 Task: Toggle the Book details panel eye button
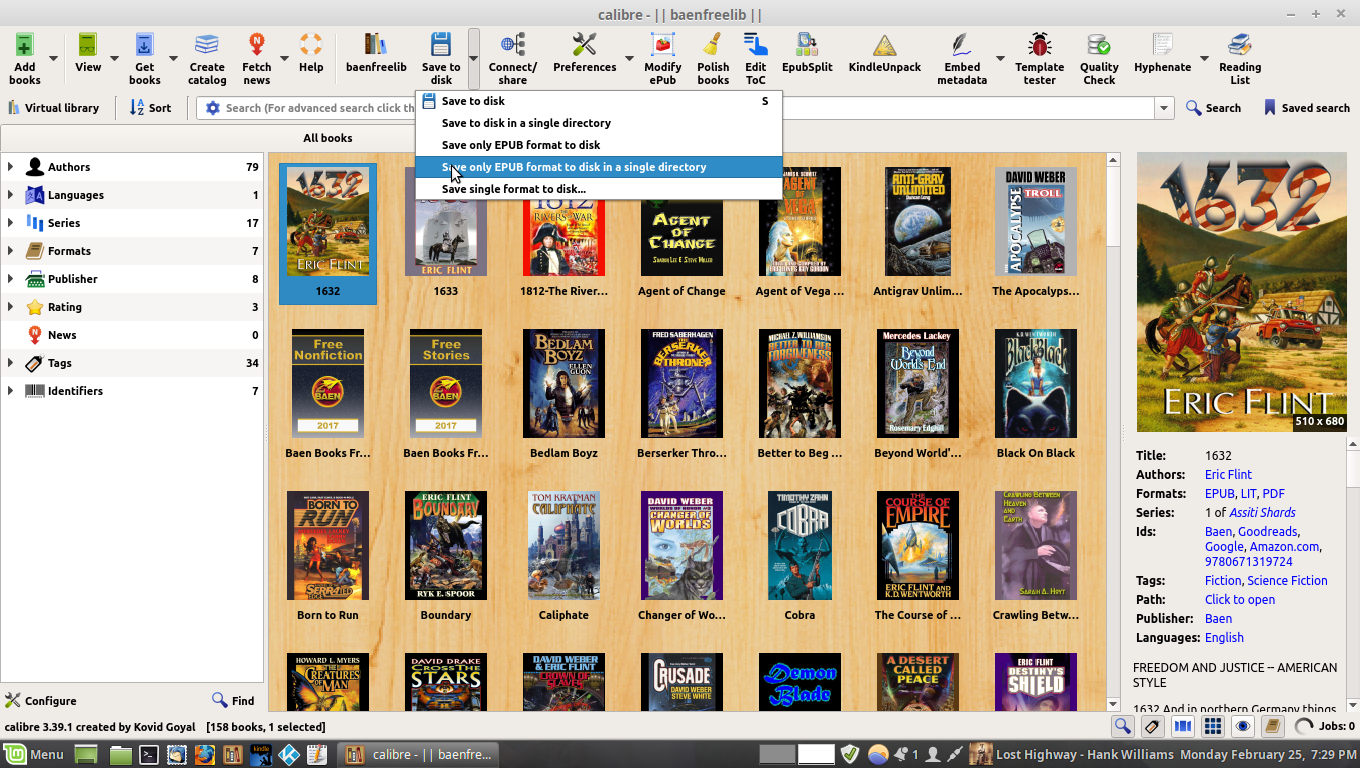pos(1242,727)
